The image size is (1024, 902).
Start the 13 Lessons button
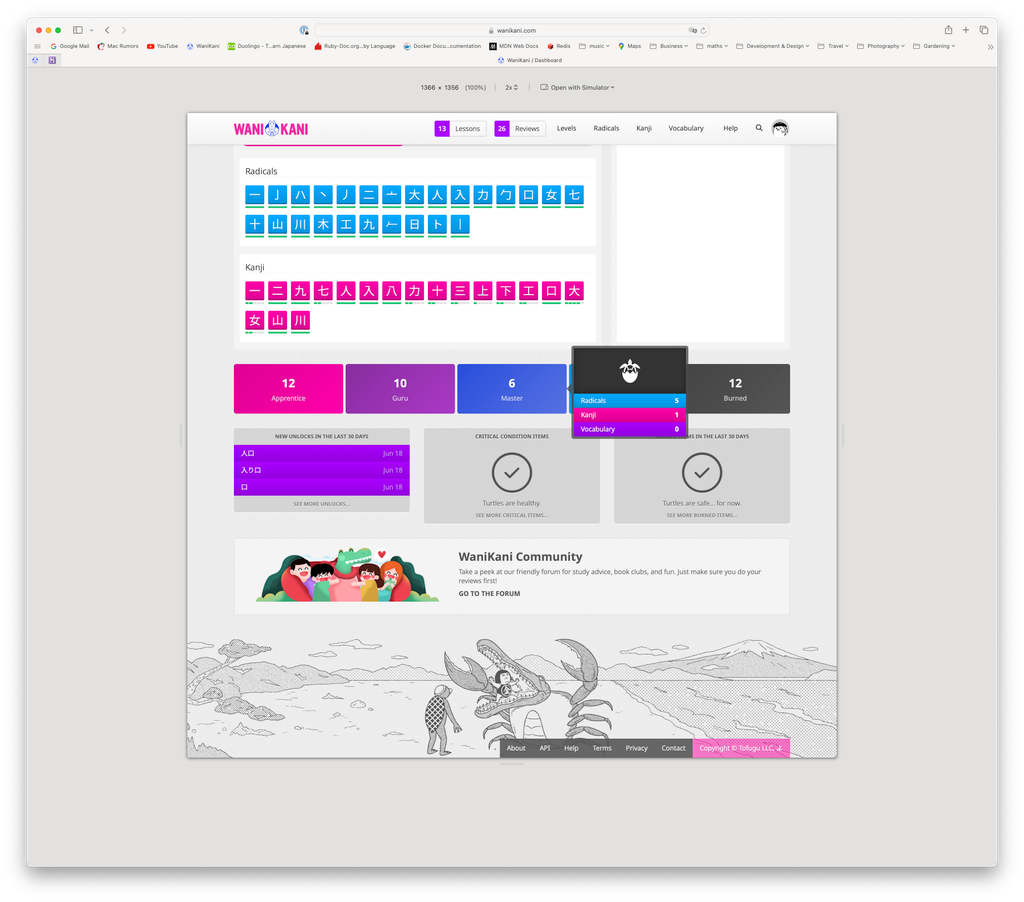460,129
